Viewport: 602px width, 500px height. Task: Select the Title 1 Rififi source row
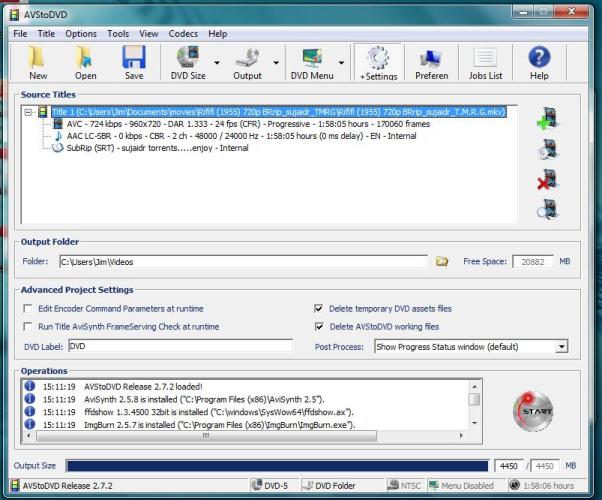279,112
